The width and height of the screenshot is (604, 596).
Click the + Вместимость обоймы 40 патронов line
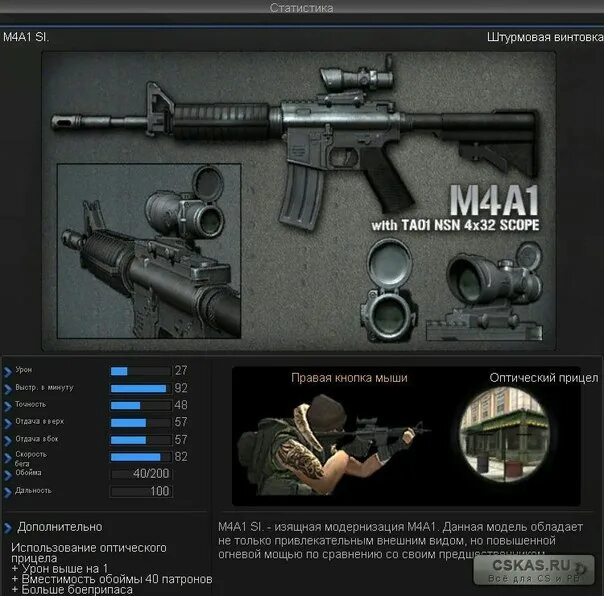pos(112,579)
